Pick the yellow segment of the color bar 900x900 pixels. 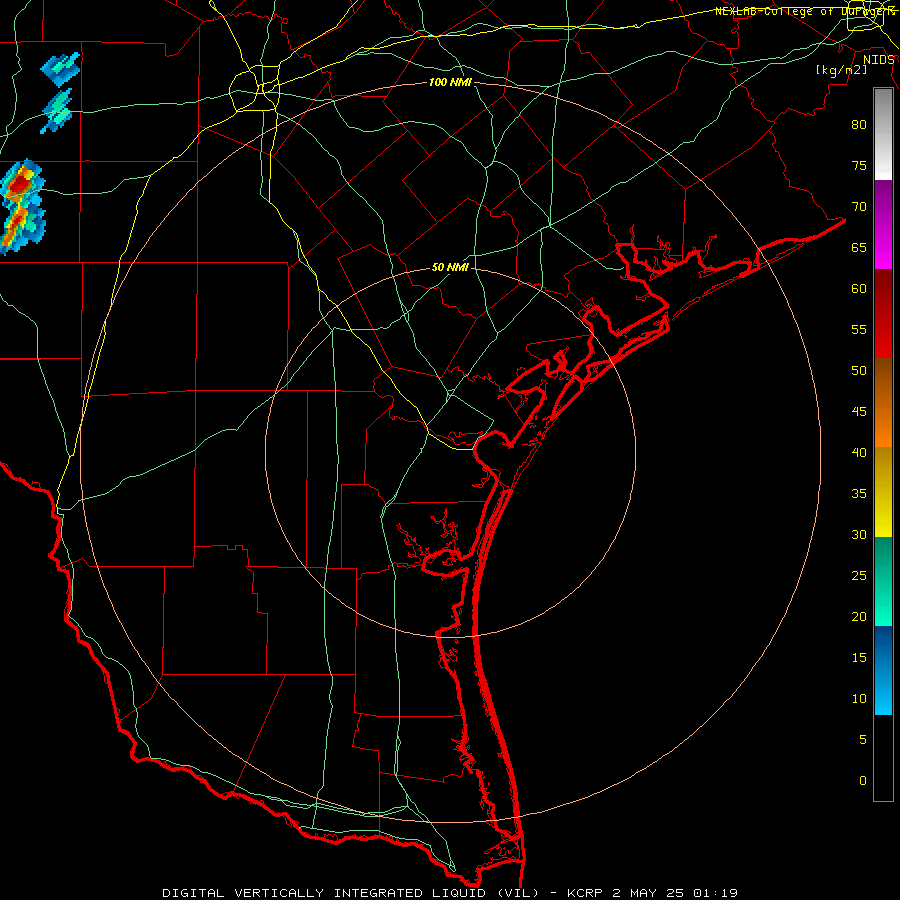point(883,492)
